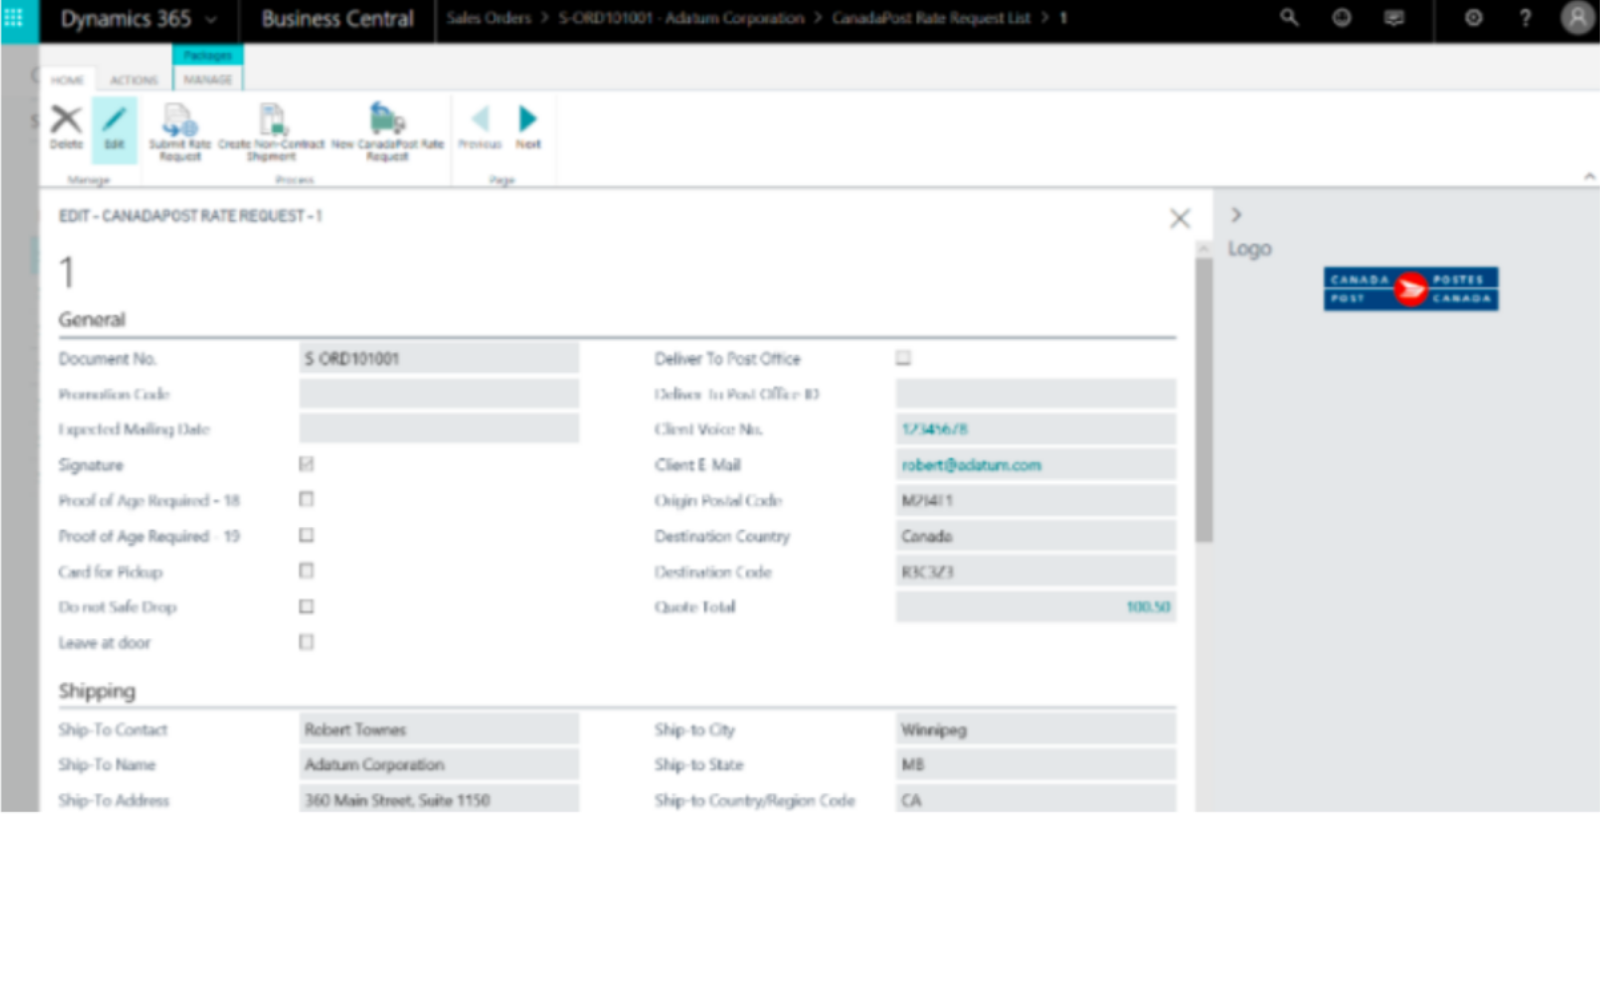Click the Canada Post logo image
Image resolution: width=1600 pixels, height=1000 pixels.
click(1410, 289)
